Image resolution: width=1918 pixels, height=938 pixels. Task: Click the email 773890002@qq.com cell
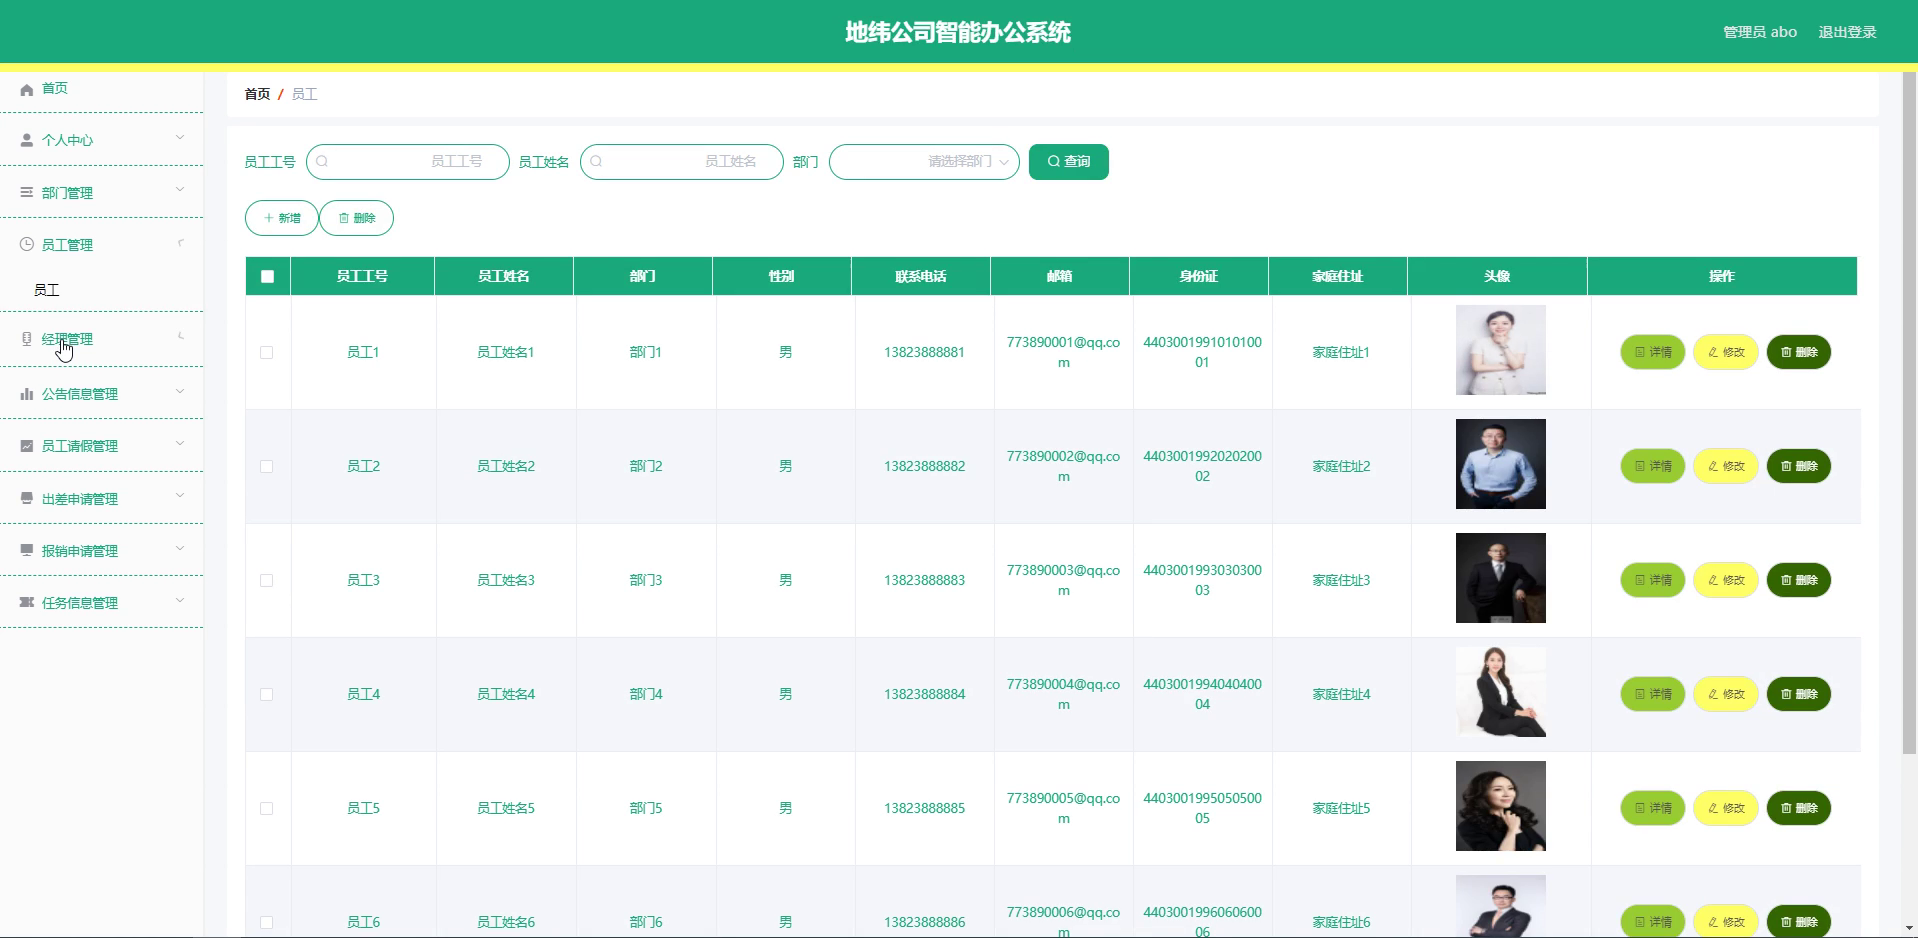click(x=1063, y=466)
